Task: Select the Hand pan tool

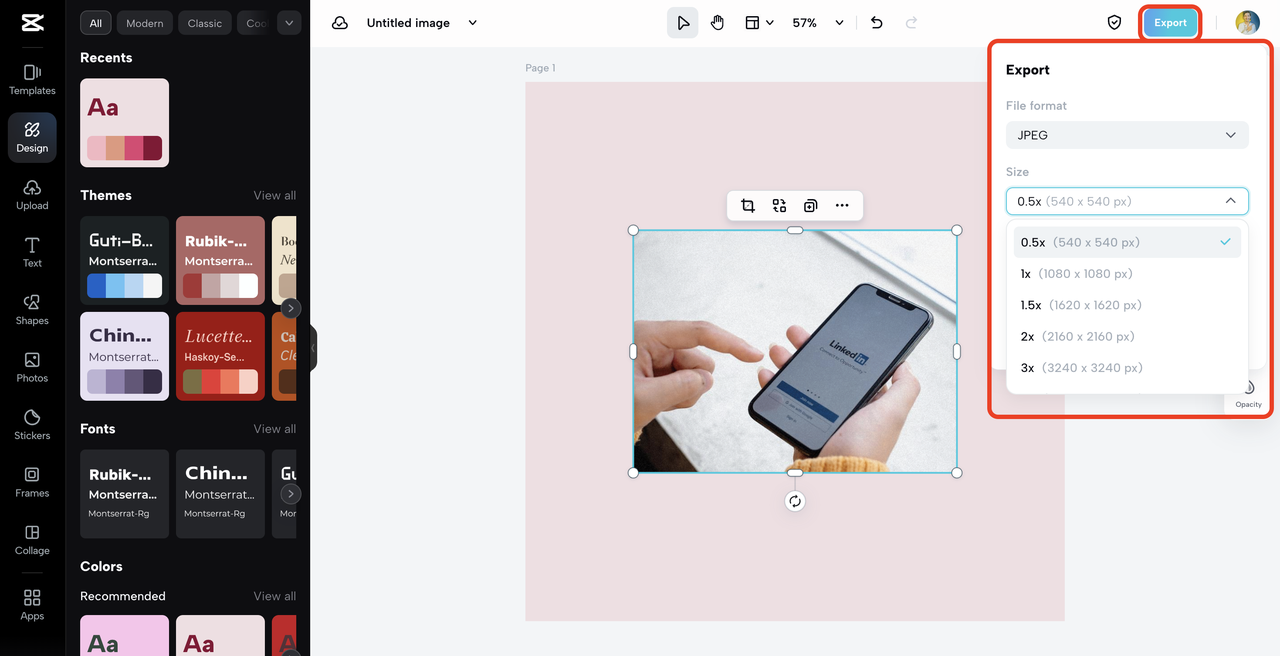Action: pyautogui.click(x=718, y=23)
